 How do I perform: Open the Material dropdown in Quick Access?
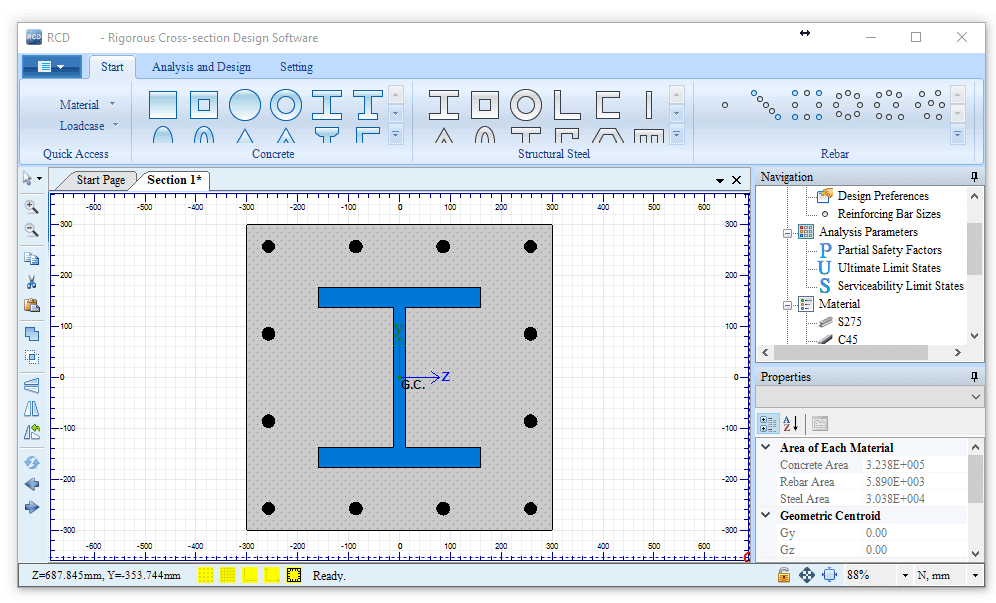(112, 104)
